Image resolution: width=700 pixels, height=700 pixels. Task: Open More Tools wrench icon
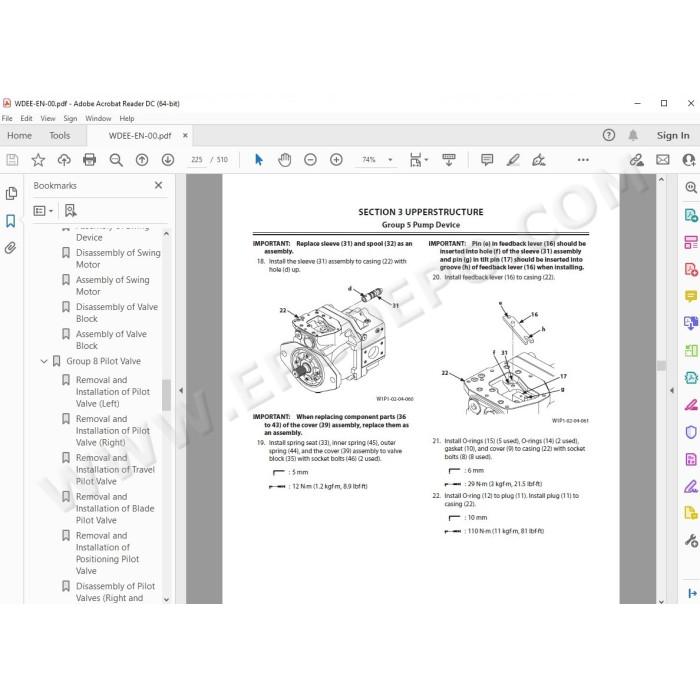tap(691, 541)
